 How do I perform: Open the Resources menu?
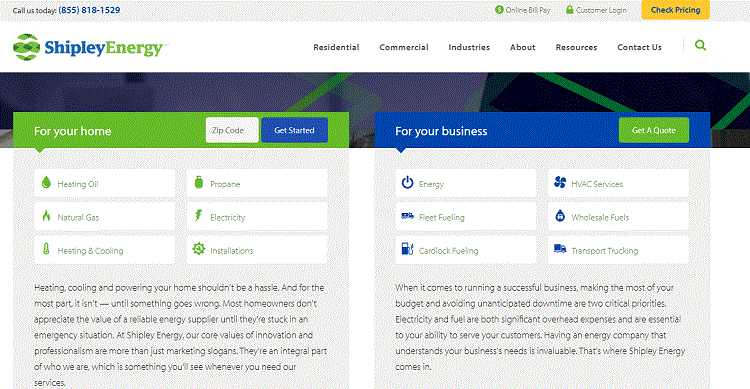(x=576, y=47)
